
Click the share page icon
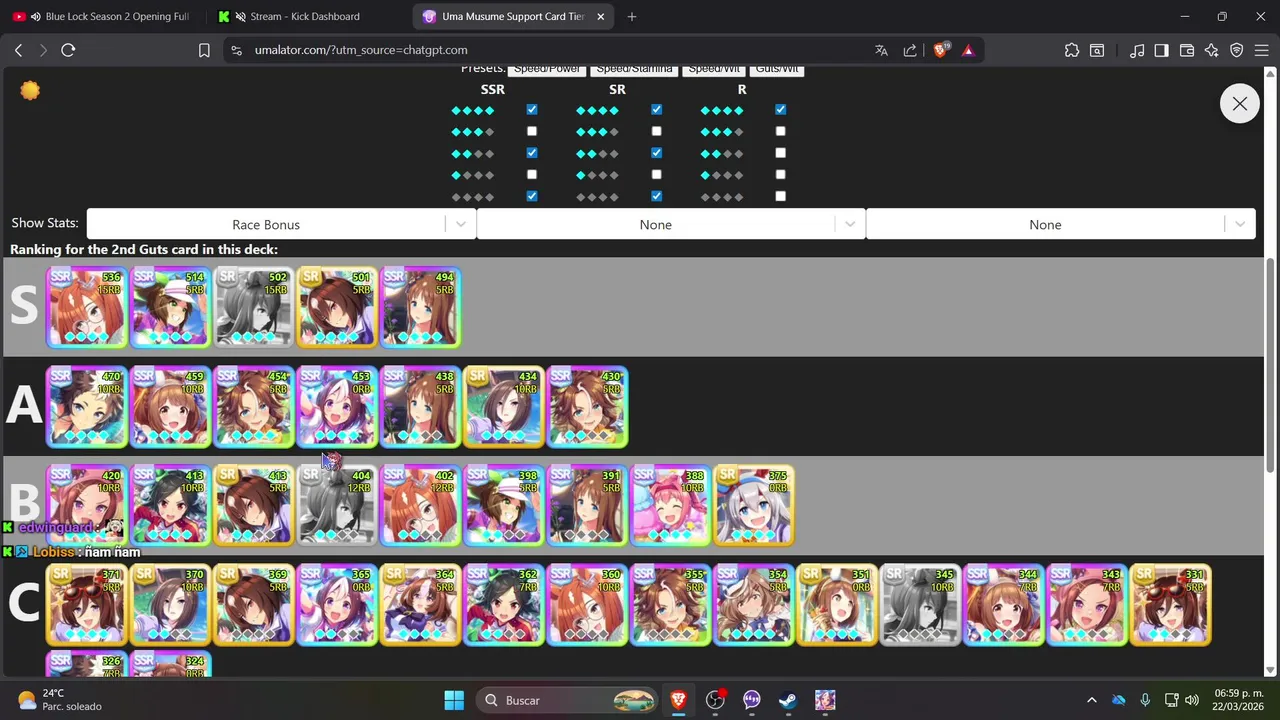coord(910,50)
